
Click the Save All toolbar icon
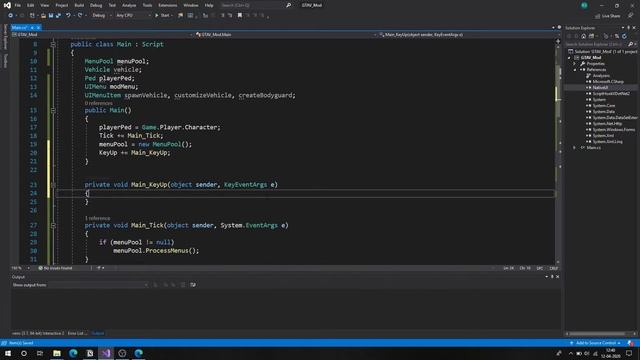click(x=58, y=16)
